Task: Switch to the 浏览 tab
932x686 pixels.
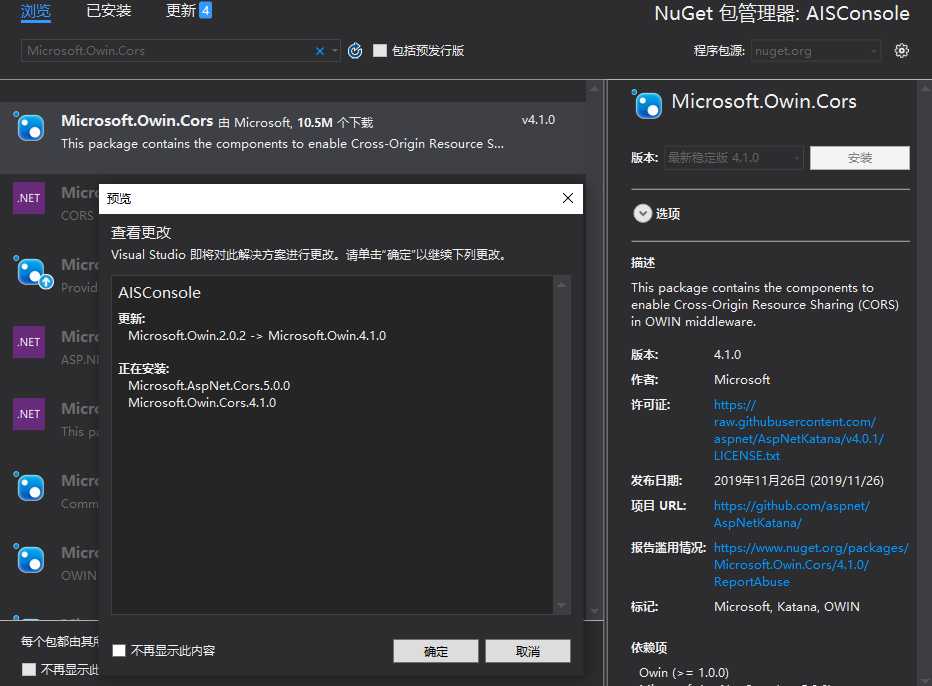Action: [x=36, y=11]
